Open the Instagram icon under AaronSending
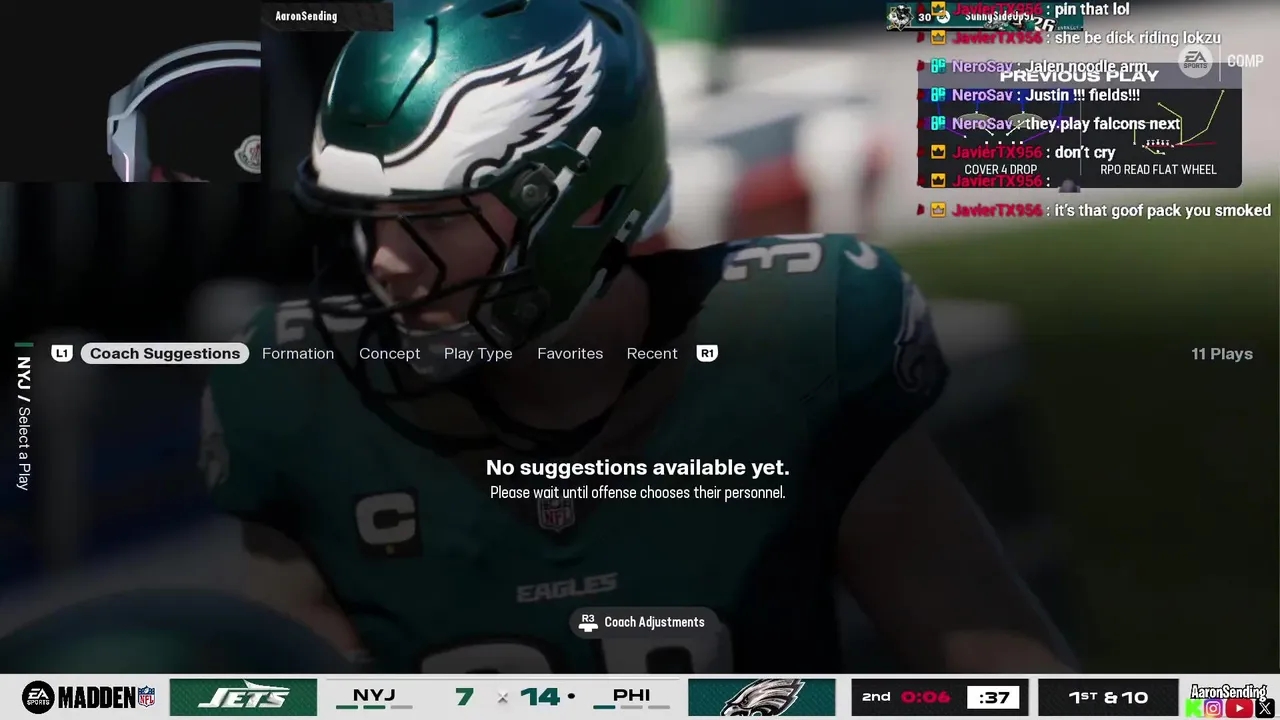This screenshot has width=1280, height=720. pyautogui.click(x=1213, y=709)
